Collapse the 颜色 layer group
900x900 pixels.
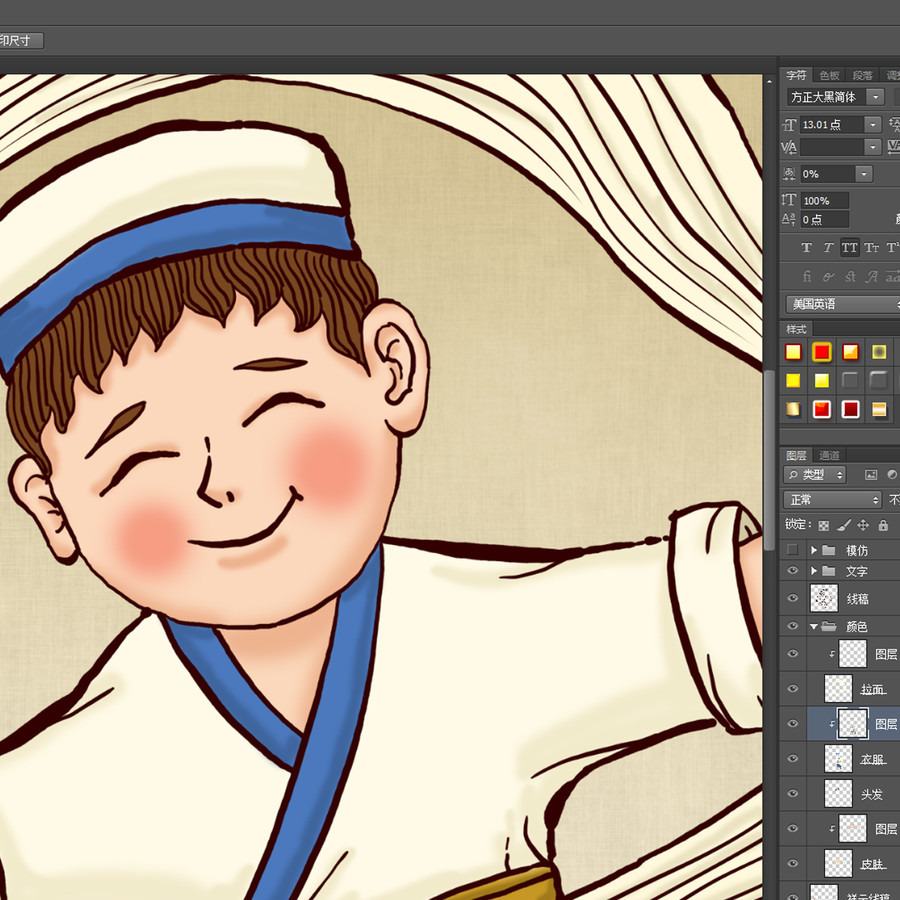coord(813,626)
